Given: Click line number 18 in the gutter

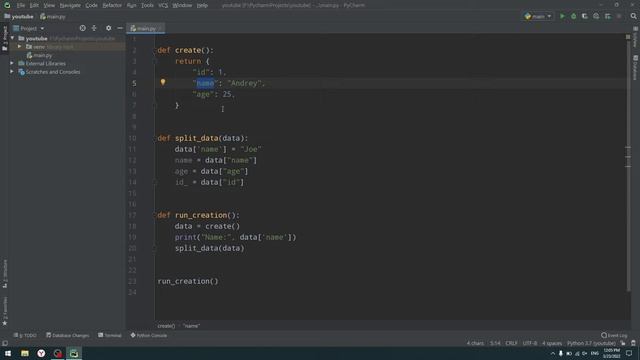Looking at the screenshot, I should click(x=132, y=226).
